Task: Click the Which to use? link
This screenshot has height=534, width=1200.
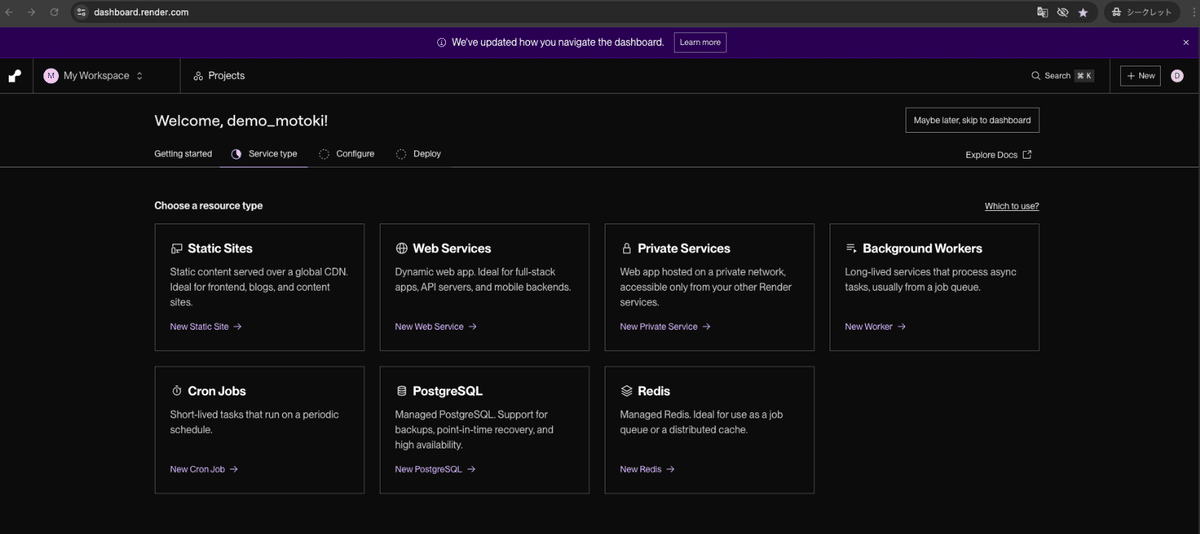Action: click(1012, 206)
